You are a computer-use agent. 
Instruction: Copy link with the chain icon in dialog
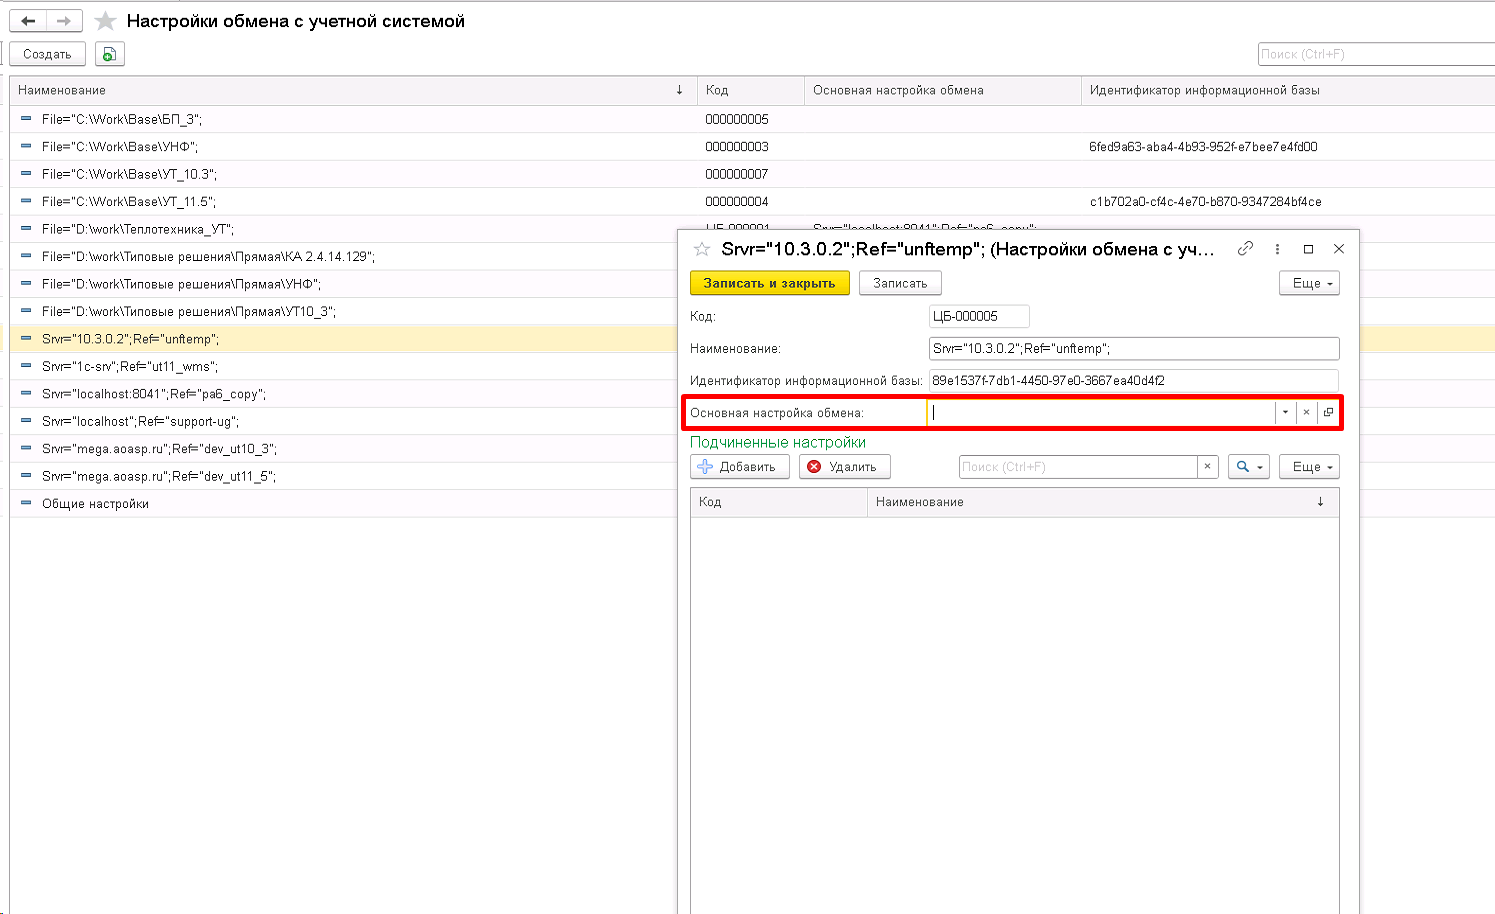point(1245,249)
